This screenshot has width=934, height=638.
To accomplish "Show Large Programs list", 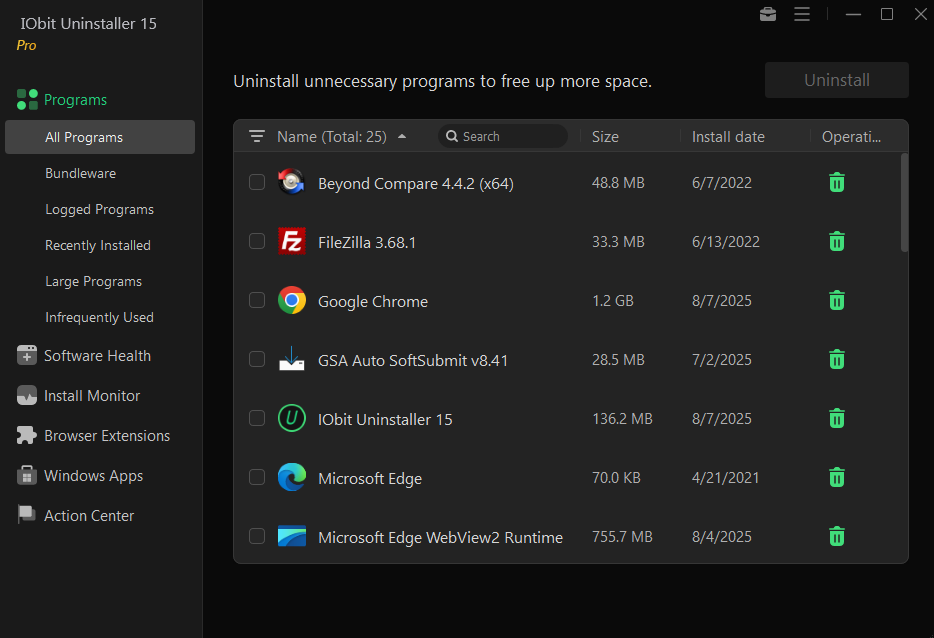I will [94, 281].
